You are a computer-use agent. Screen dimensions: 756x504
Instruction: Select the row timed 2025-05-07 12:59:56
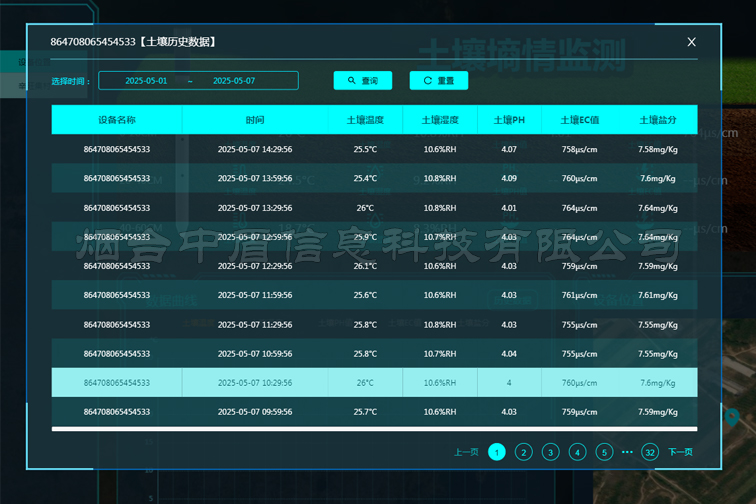coord(374,237)
